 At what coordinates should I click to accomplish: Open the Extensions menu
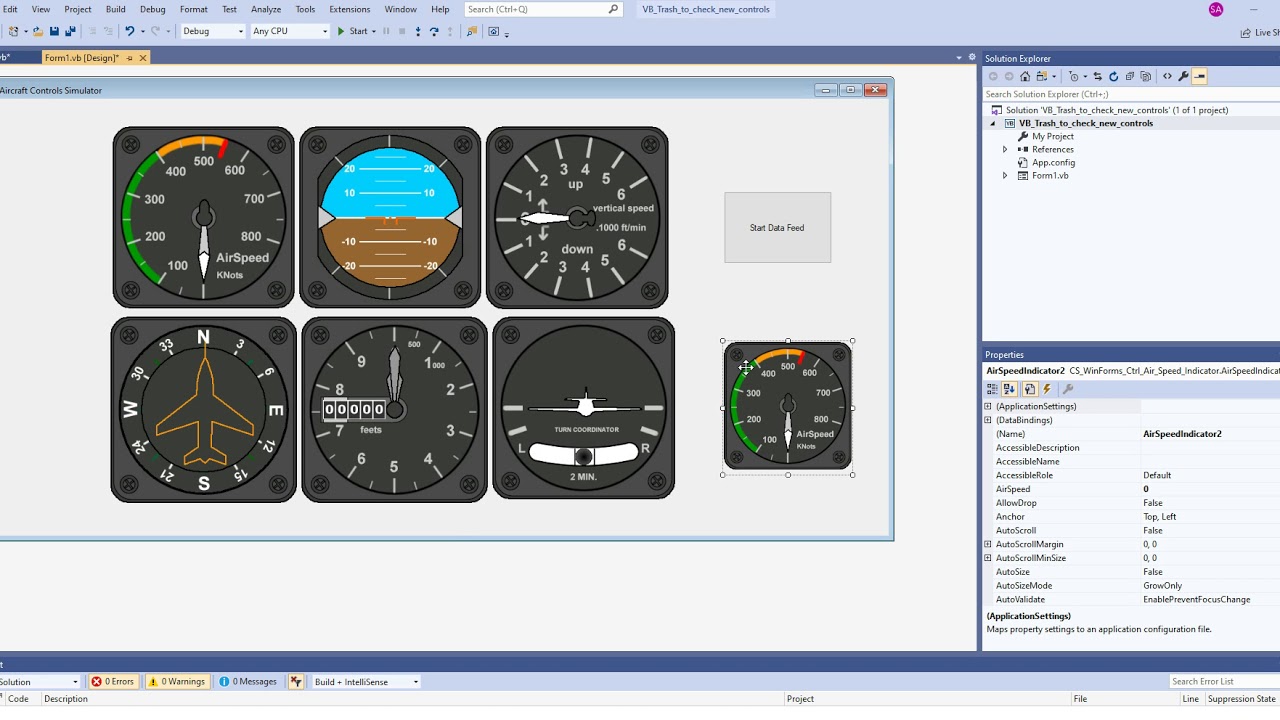(x=350, y=9)
